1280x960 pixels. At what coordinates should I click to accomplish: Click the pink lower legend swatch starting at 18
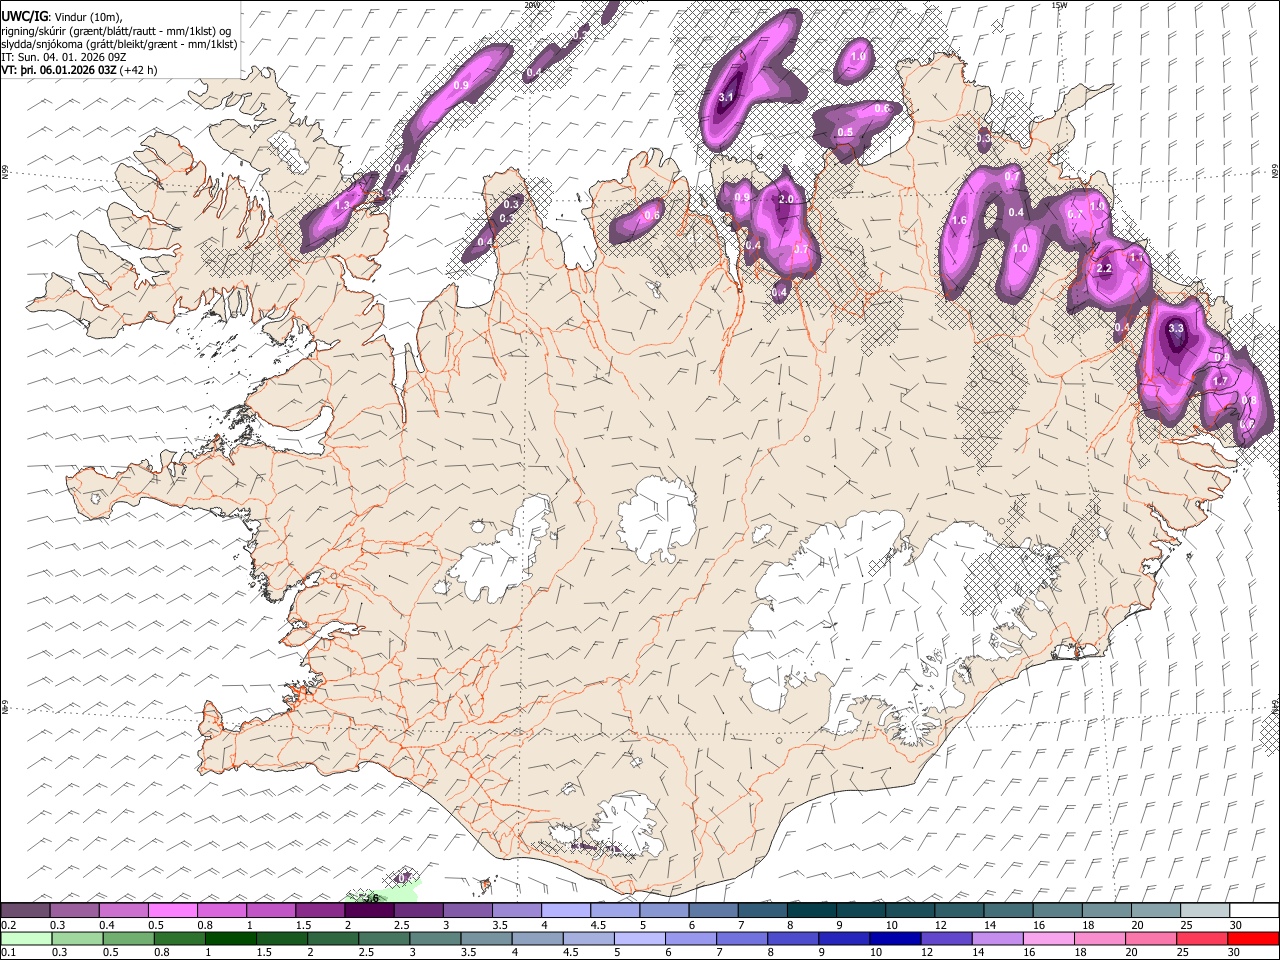point(1099,938)
